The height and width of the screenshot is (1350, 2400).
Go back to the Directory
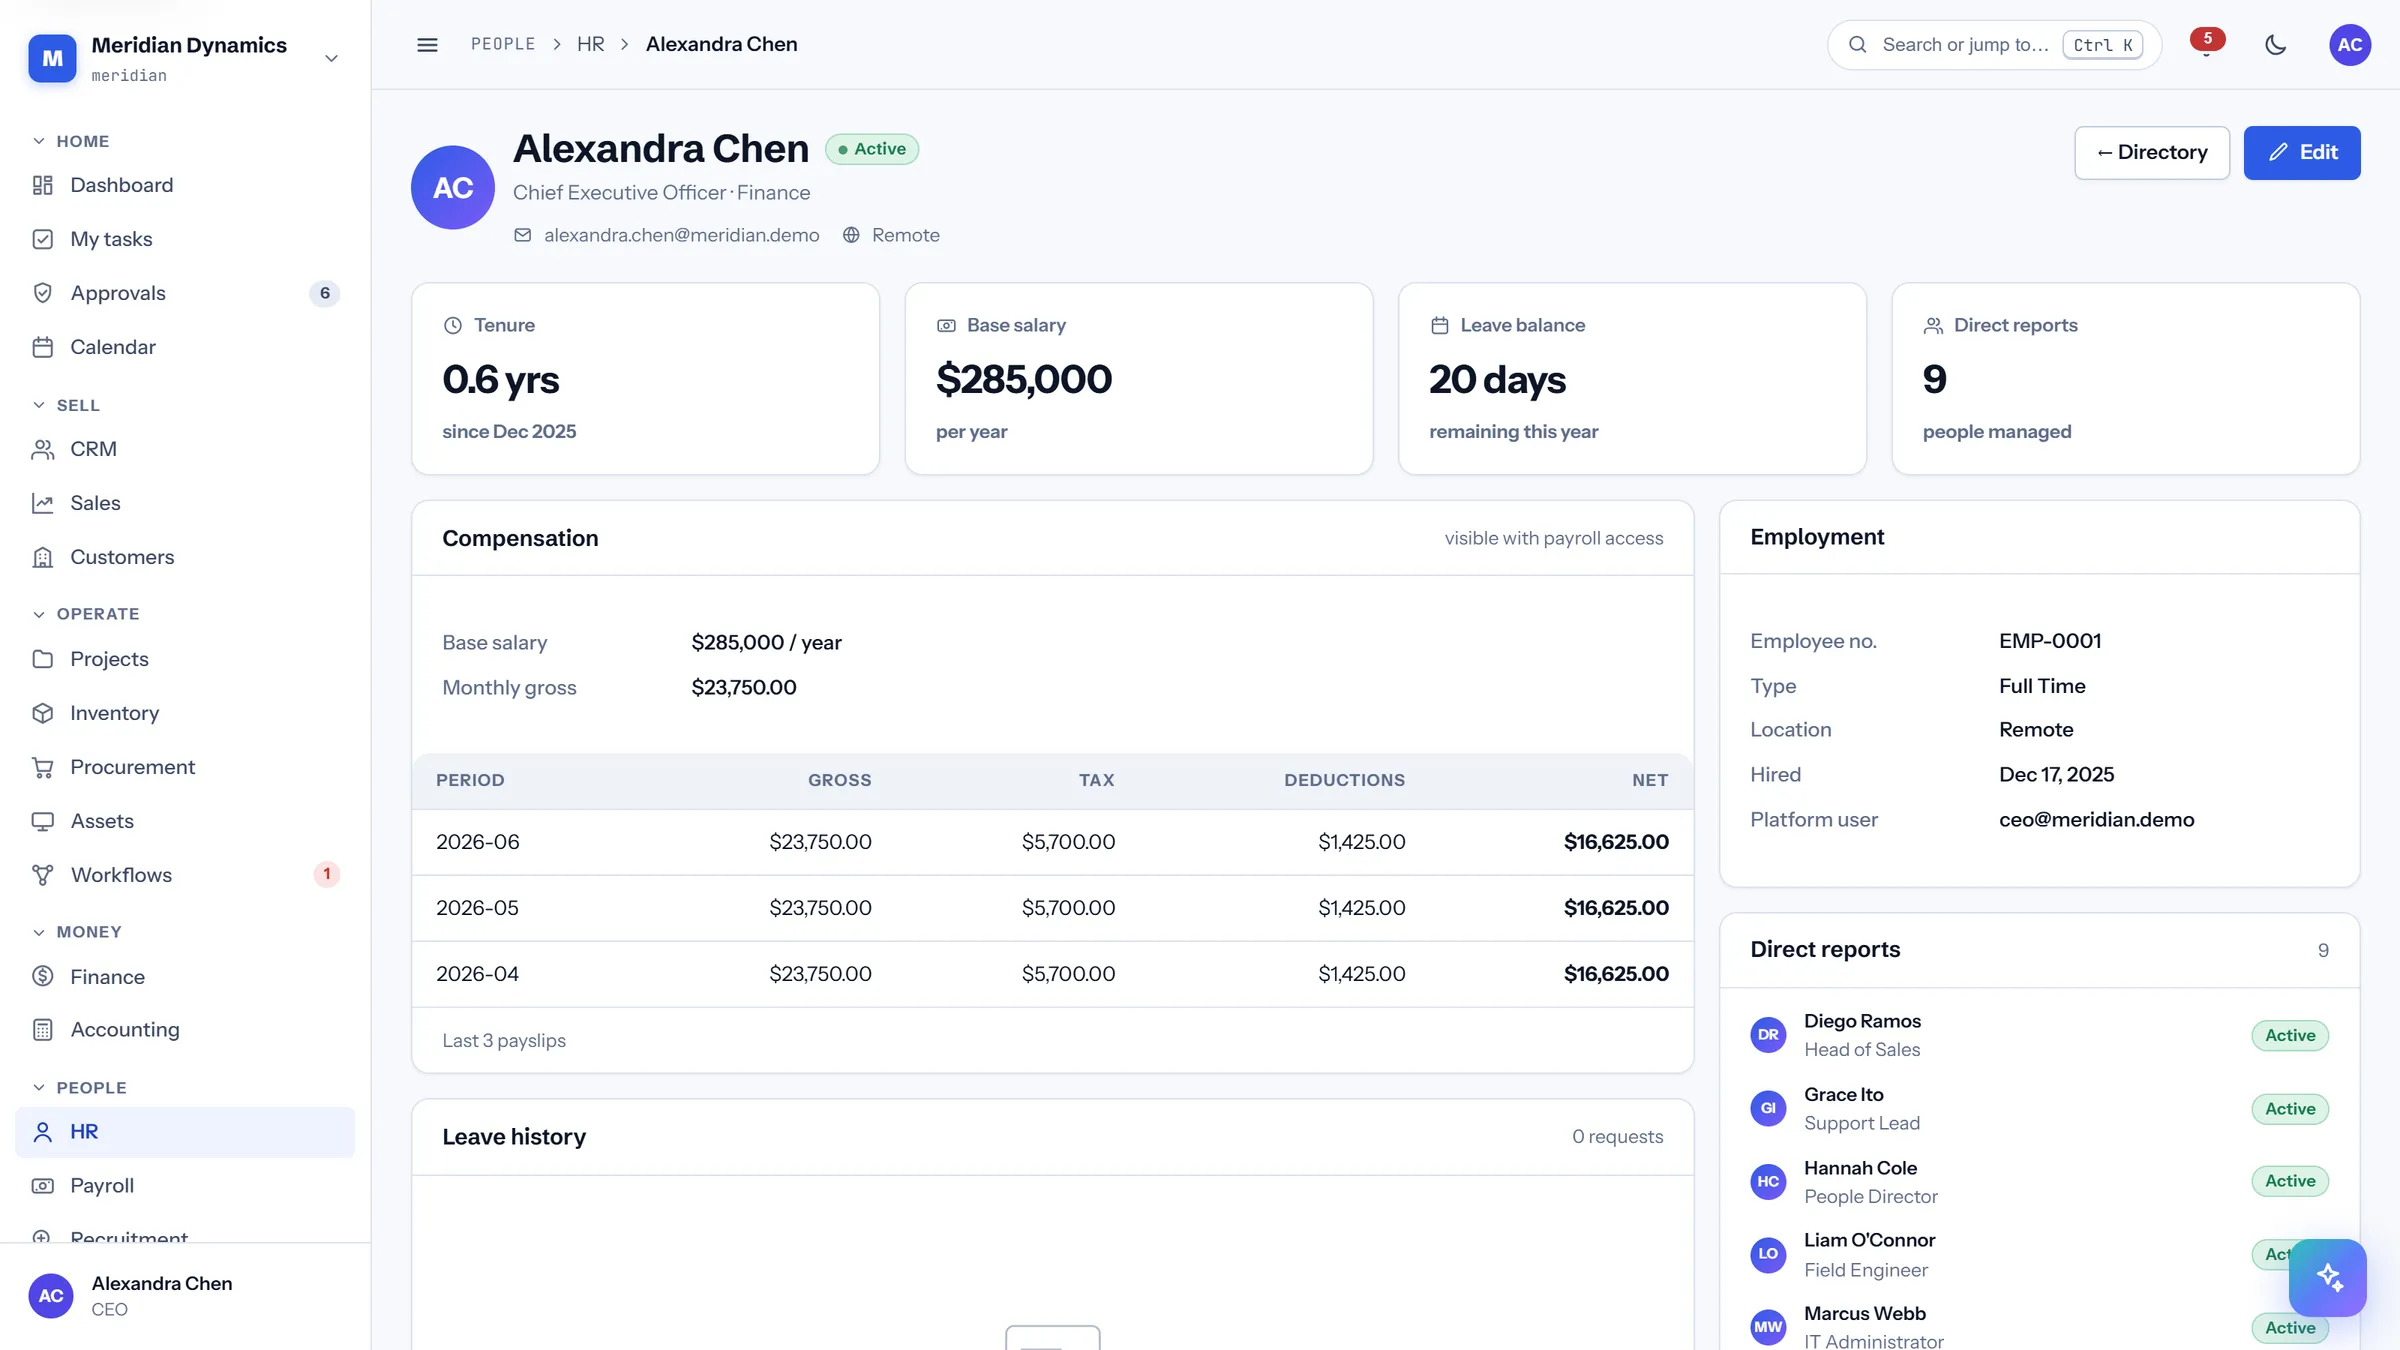pyautogui.click(x=2152, y=153)
